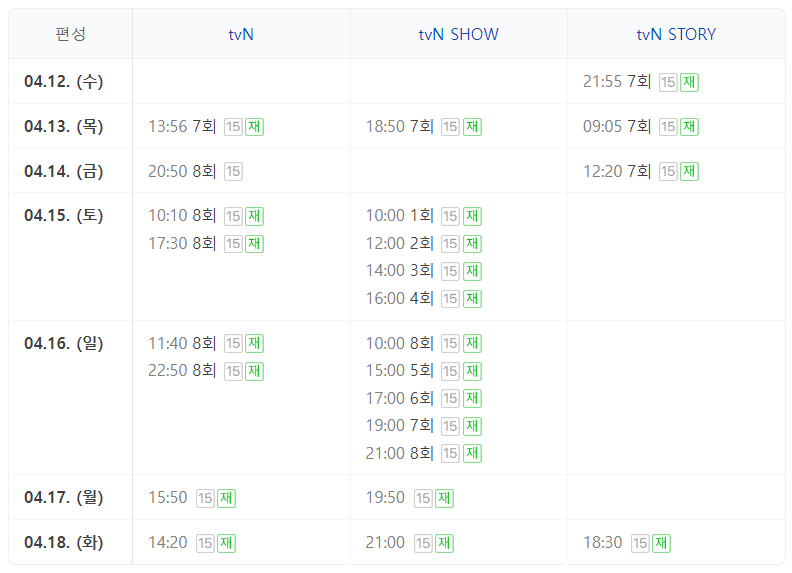Click the 재 rerun badge beside 14:20

226,543
